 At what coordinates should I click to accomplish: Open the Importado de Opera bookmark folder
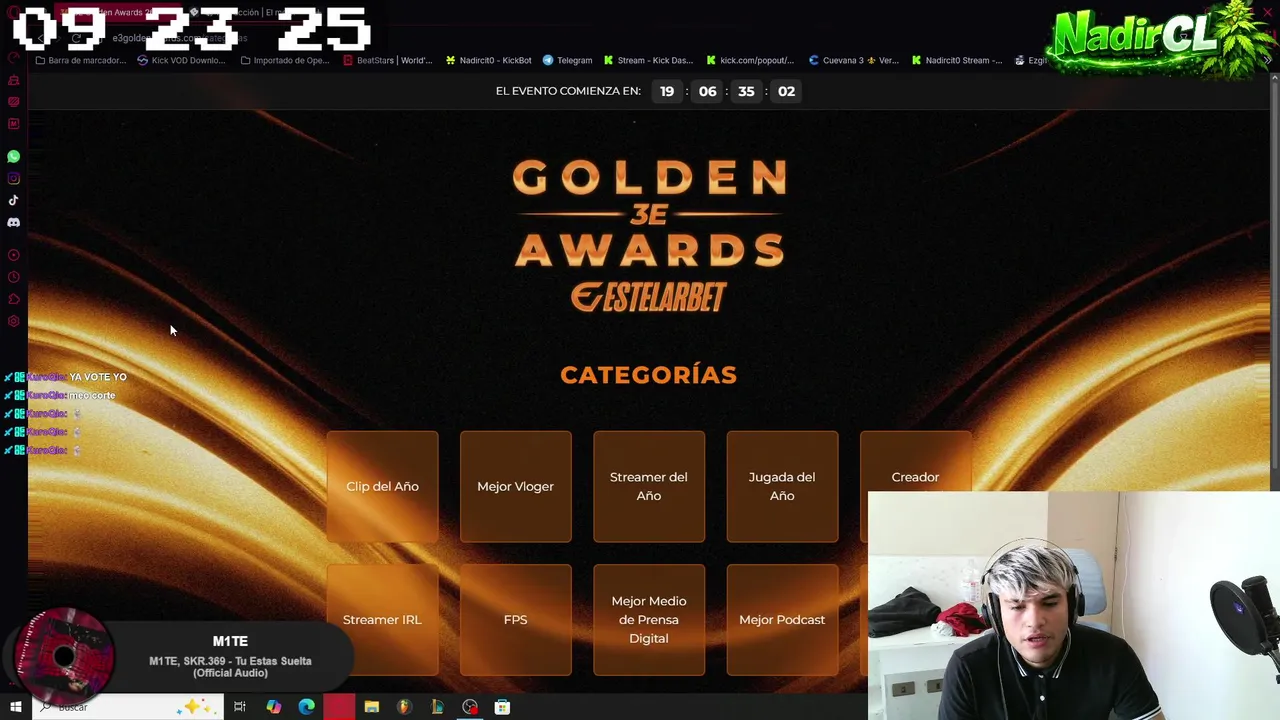tap(285, 60)
